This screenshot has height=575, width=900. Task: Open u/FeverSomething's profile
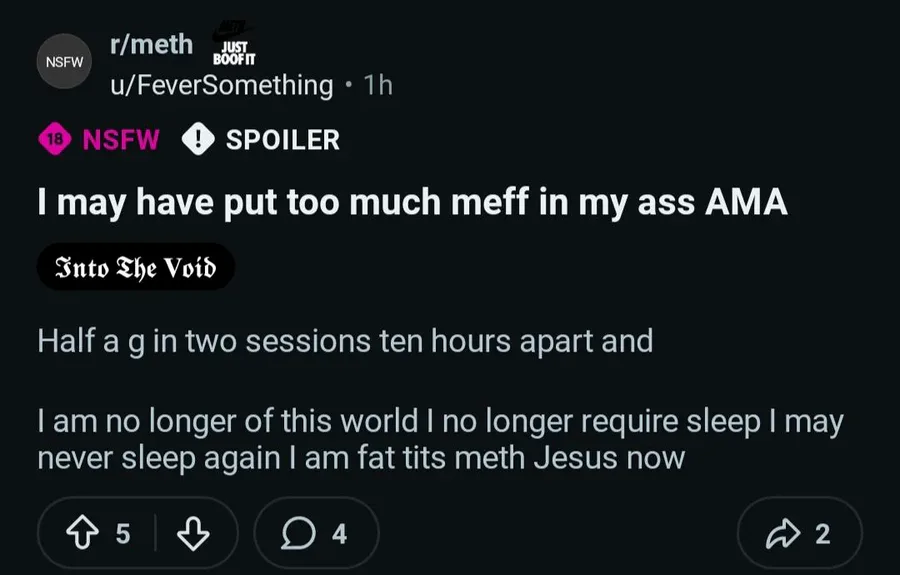coord(221,85)
